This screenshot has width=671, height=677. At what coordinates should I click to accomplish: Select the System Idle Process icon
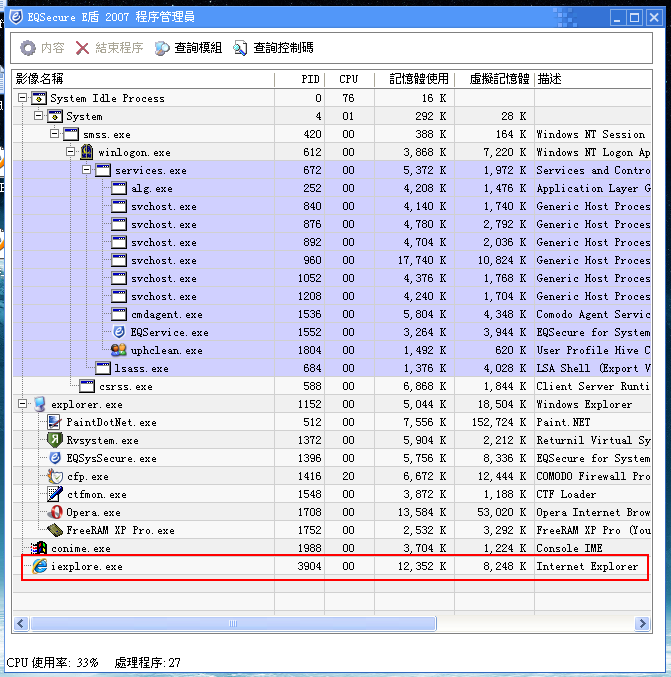(39, 98)
